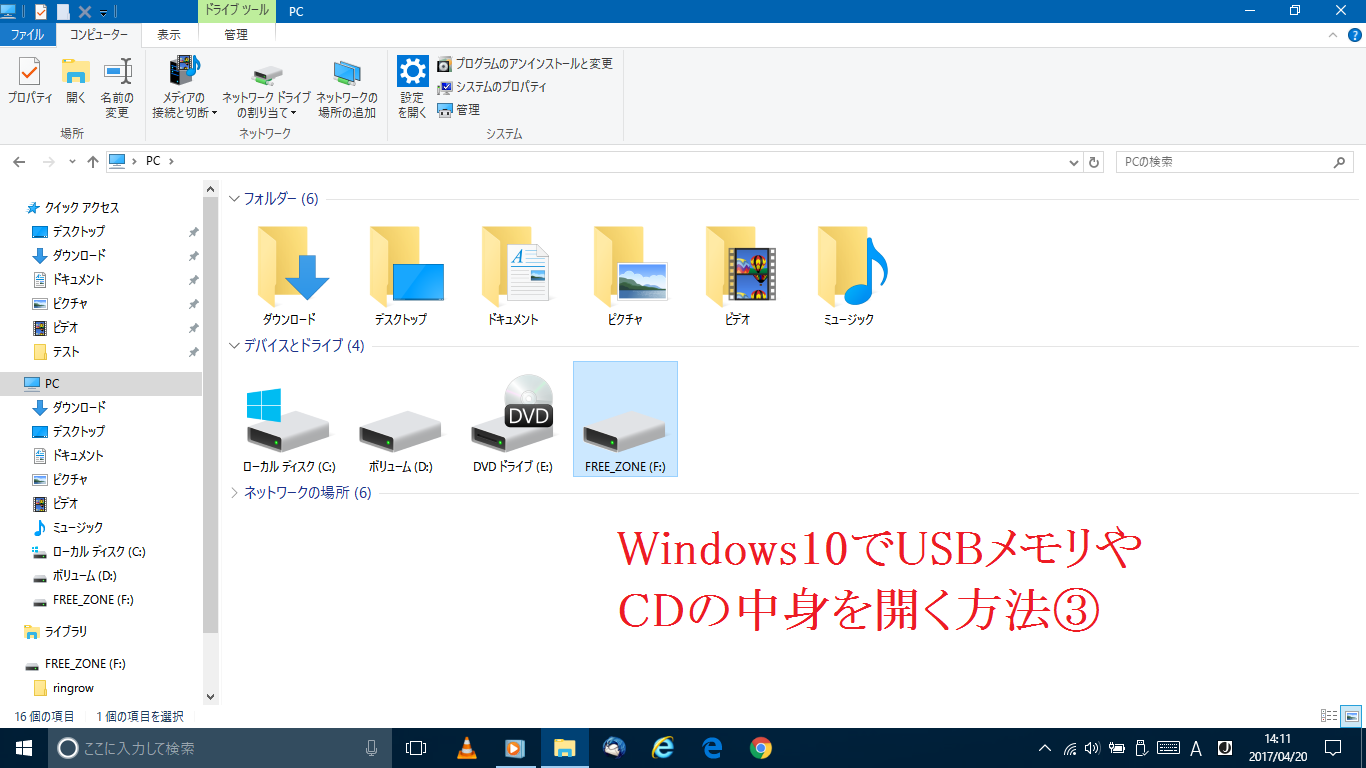Click the Back navigation arrow
Screen dimensions: 1366x768
pyautogui.click(x=19, y=161)
